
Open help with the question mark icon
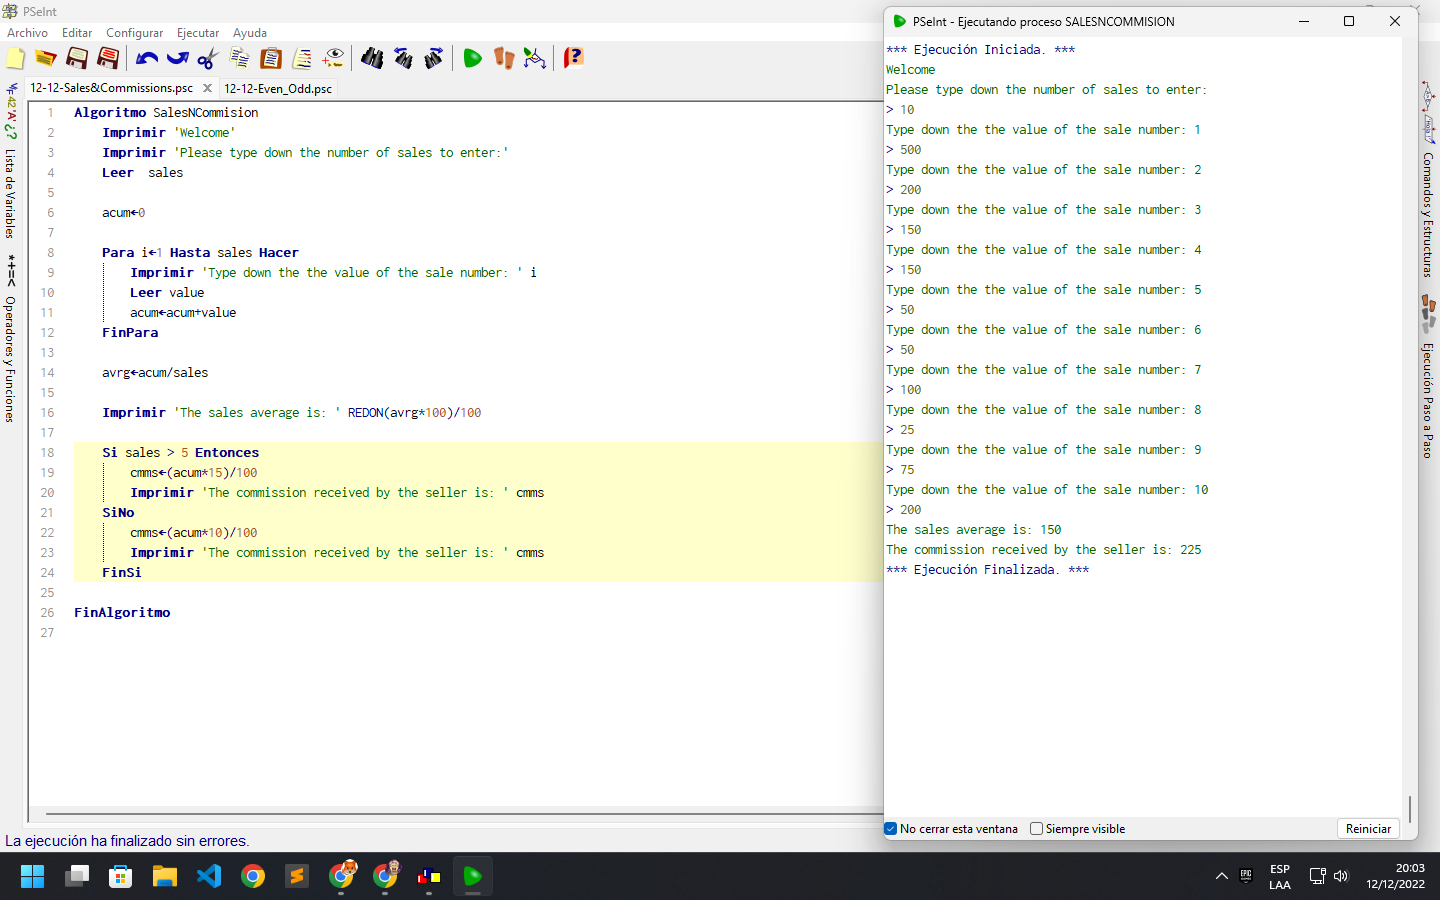573,58
